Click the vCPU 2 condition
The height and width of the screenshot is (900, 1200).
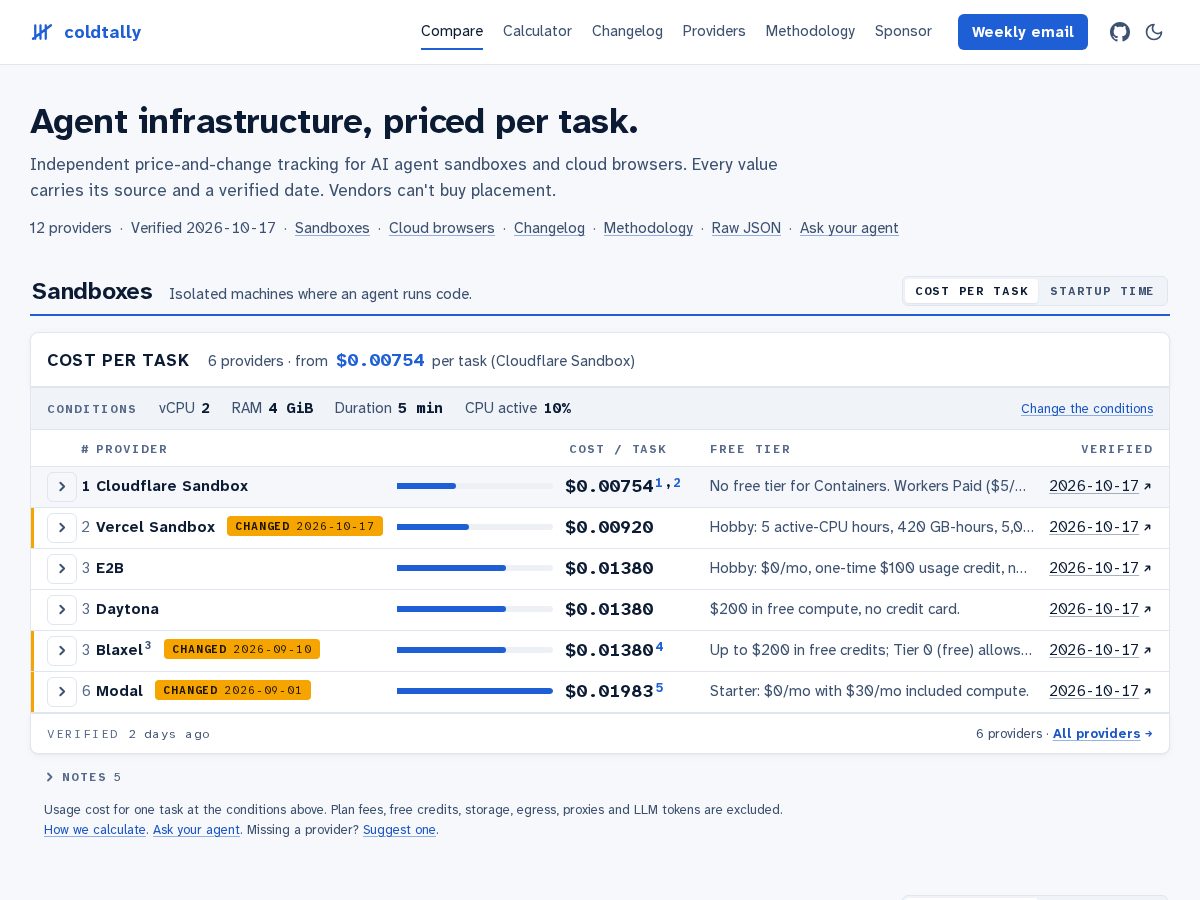tap(185, 408)
